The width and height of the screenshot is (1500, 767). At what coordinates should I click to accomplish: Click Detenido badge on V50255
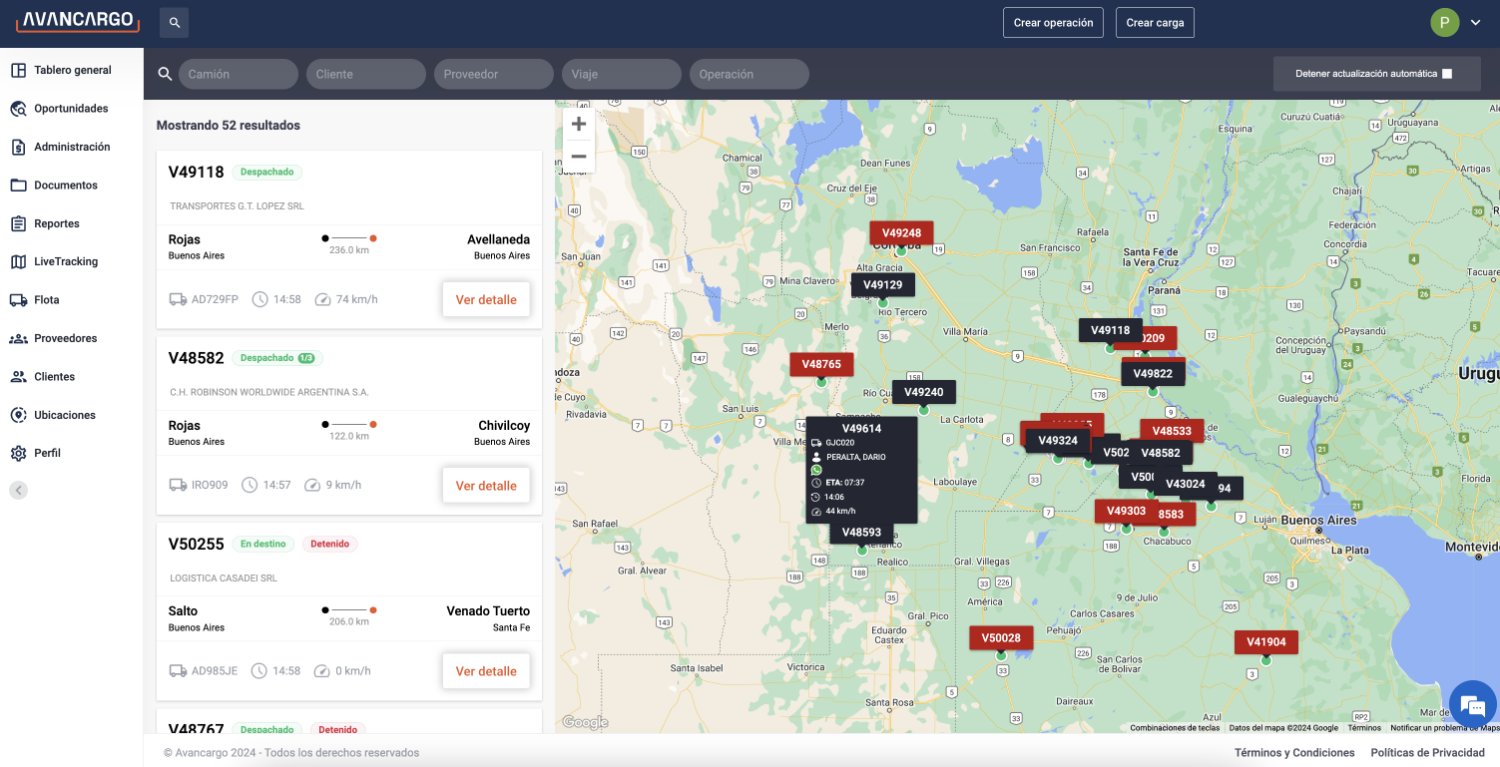(x=330, y=544)
